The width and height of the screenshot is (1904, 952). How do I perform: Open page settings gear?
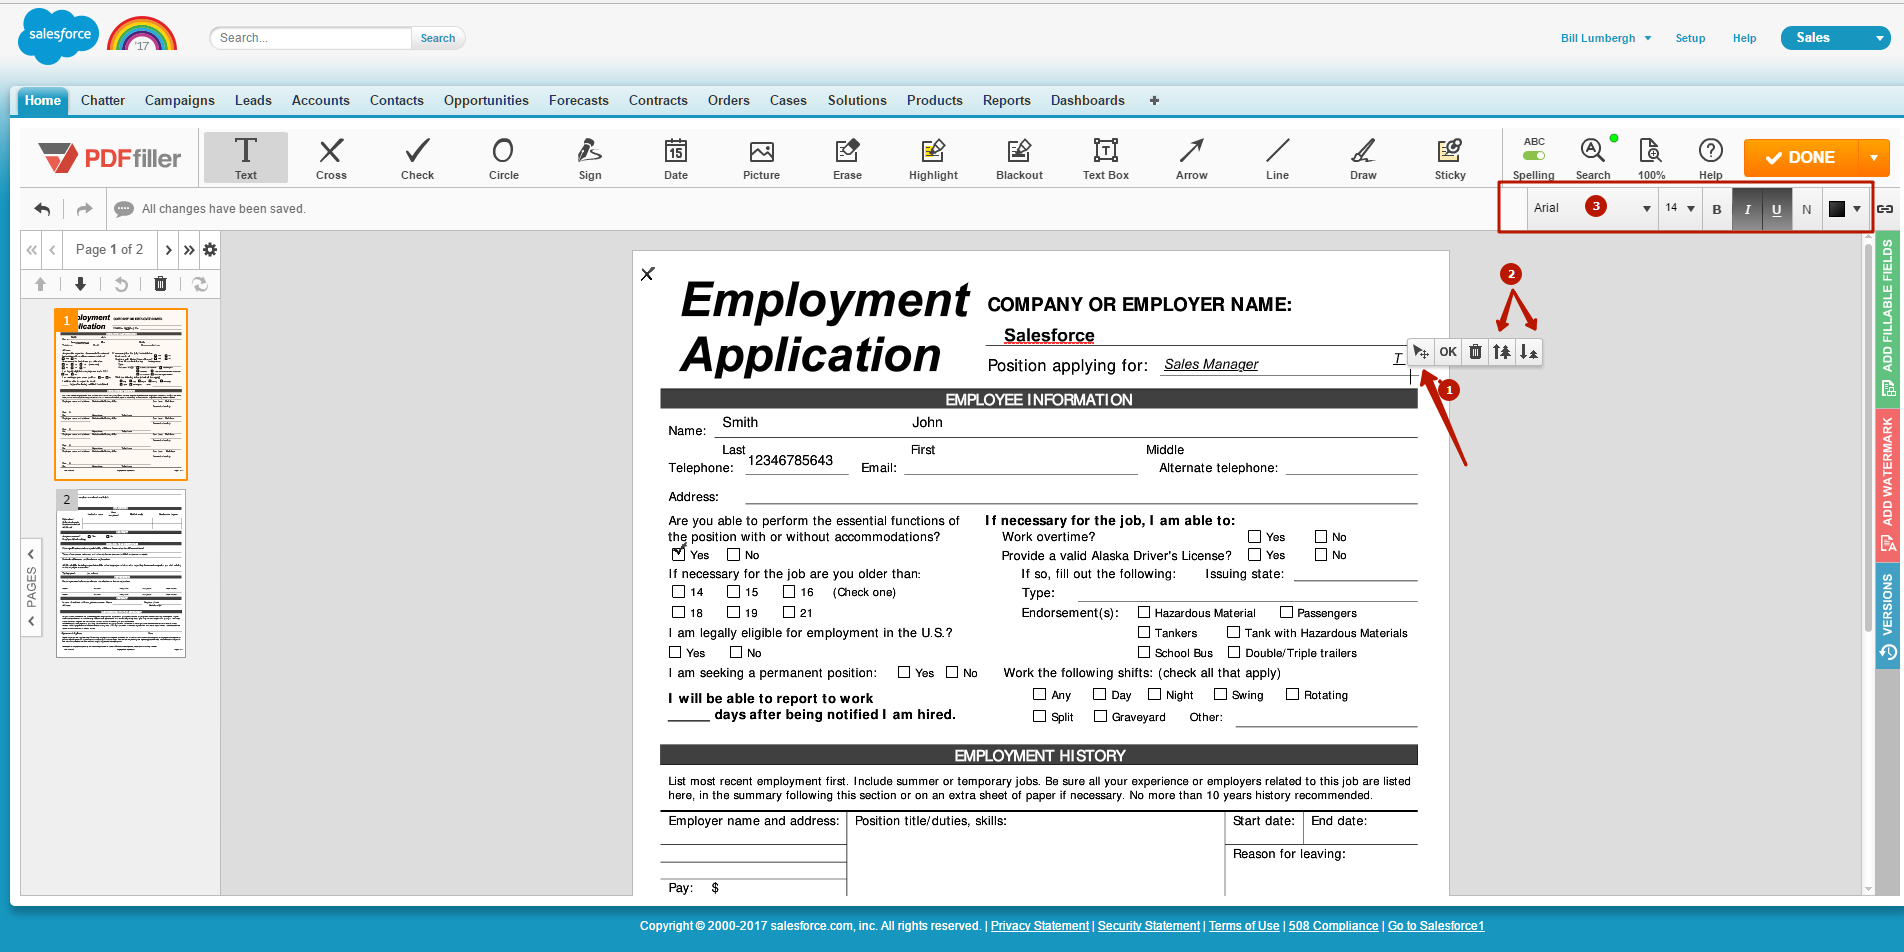(x=210, y=250)
